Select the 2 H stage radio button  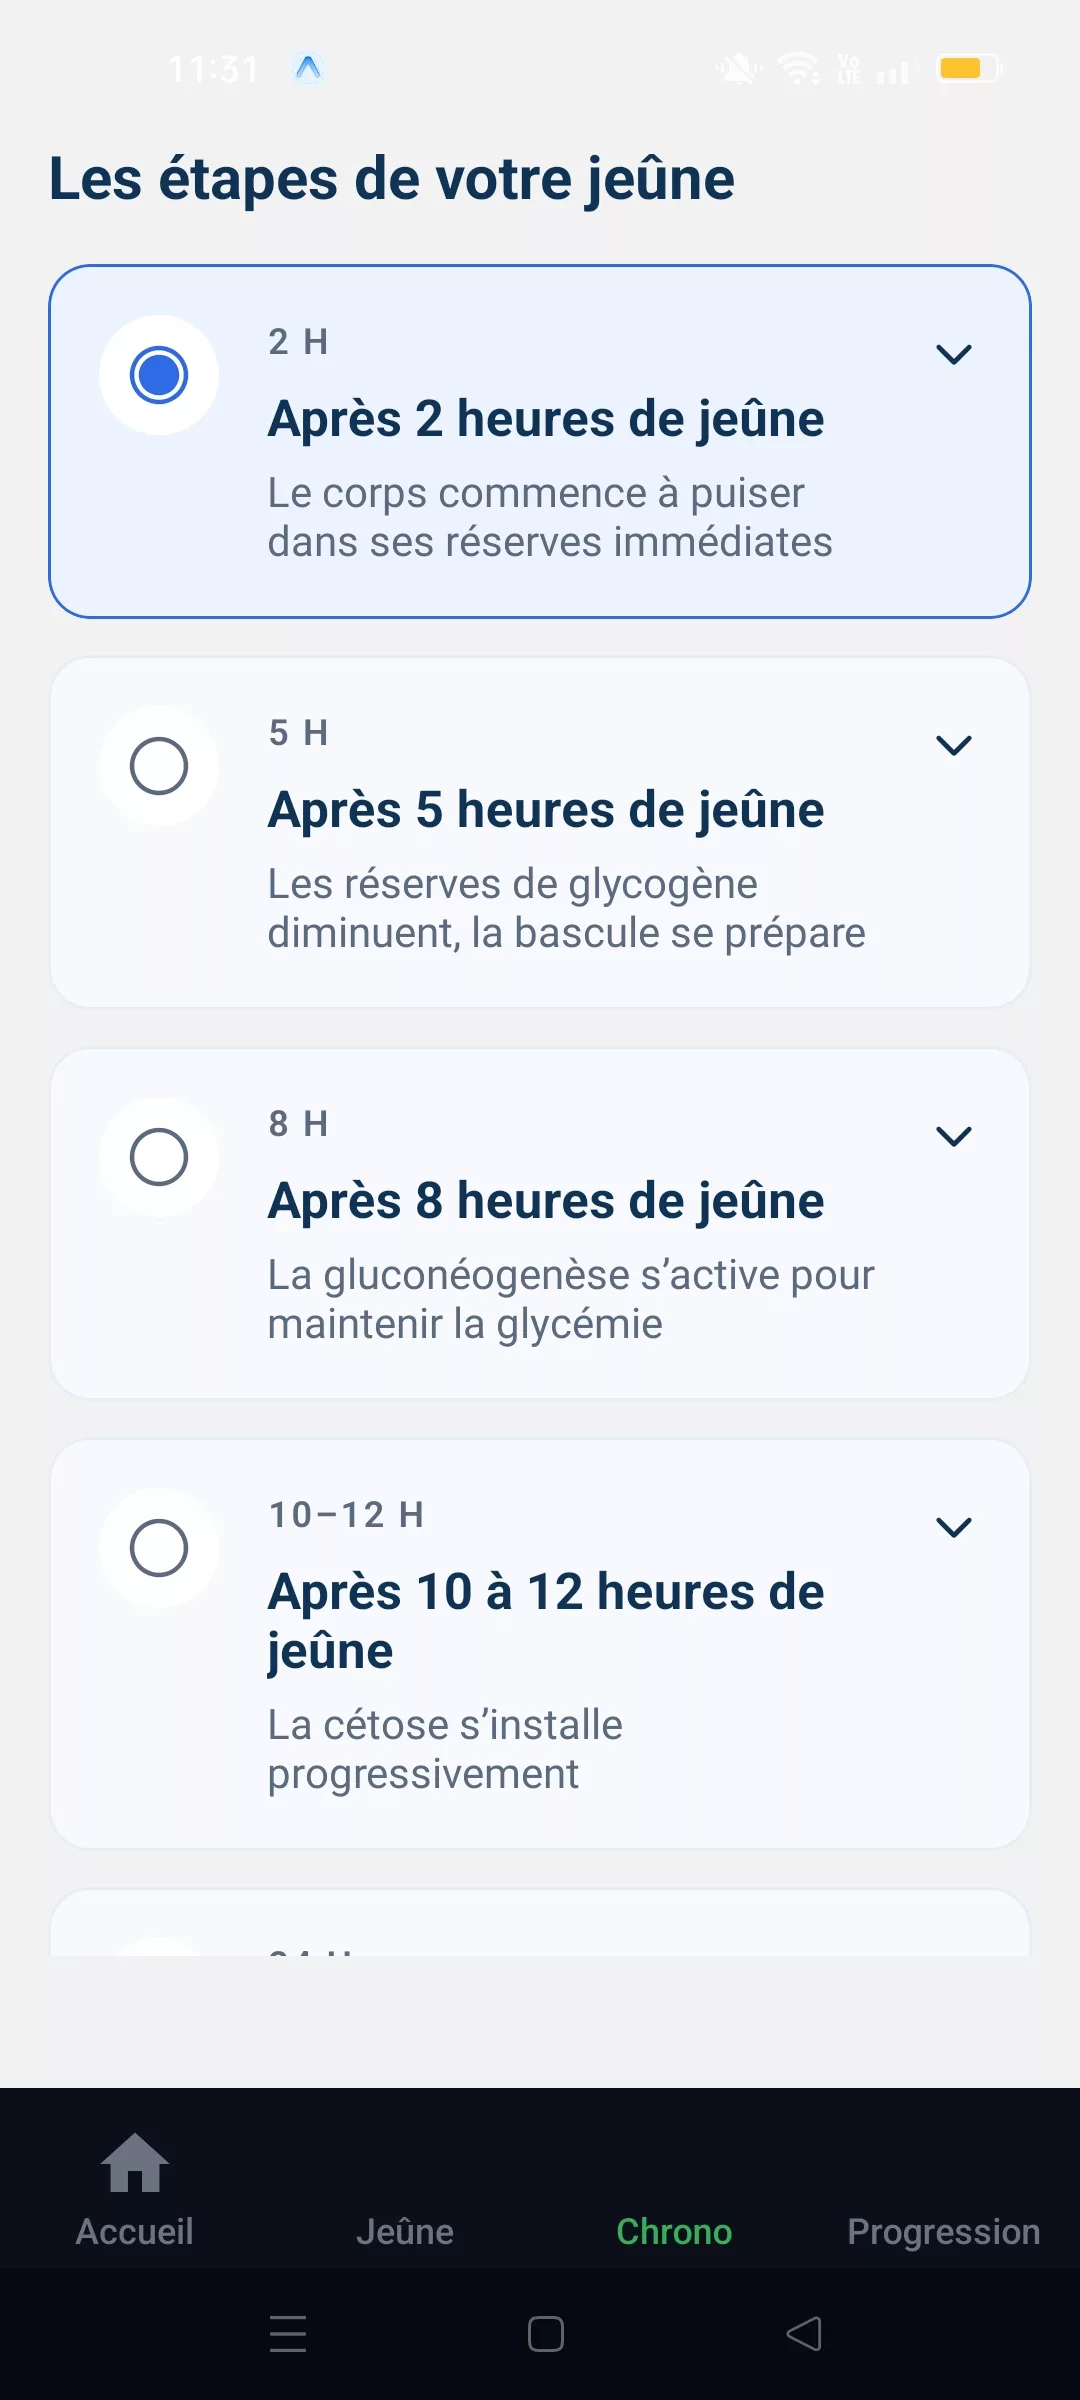[x=159, y=375]
